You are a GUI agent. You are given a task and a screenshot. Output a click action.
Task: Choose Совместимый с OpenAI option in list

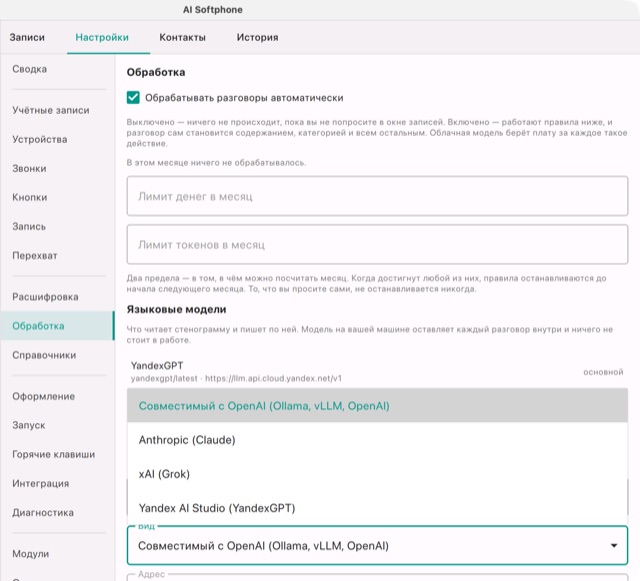(377, 405)
